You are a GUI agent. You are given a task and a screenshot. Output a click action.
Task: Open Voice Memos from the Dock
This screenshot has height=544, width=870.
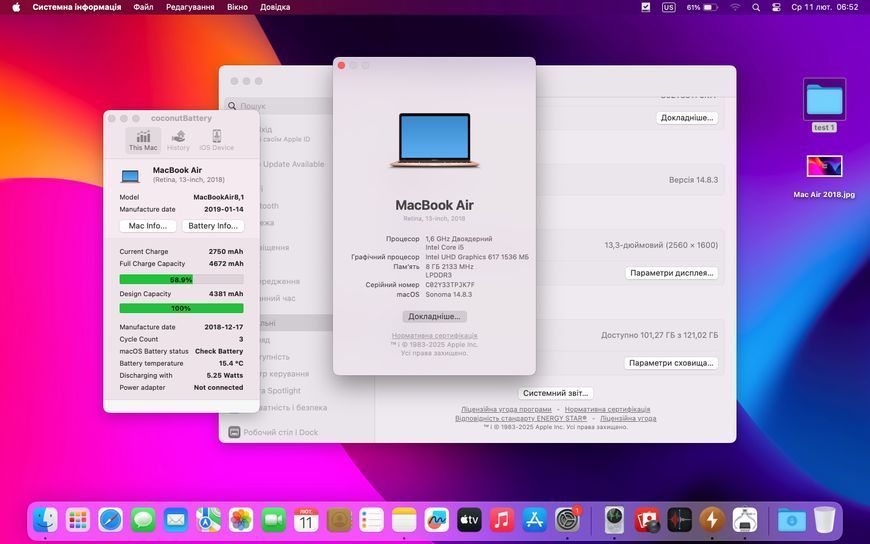tap(680, 520)
